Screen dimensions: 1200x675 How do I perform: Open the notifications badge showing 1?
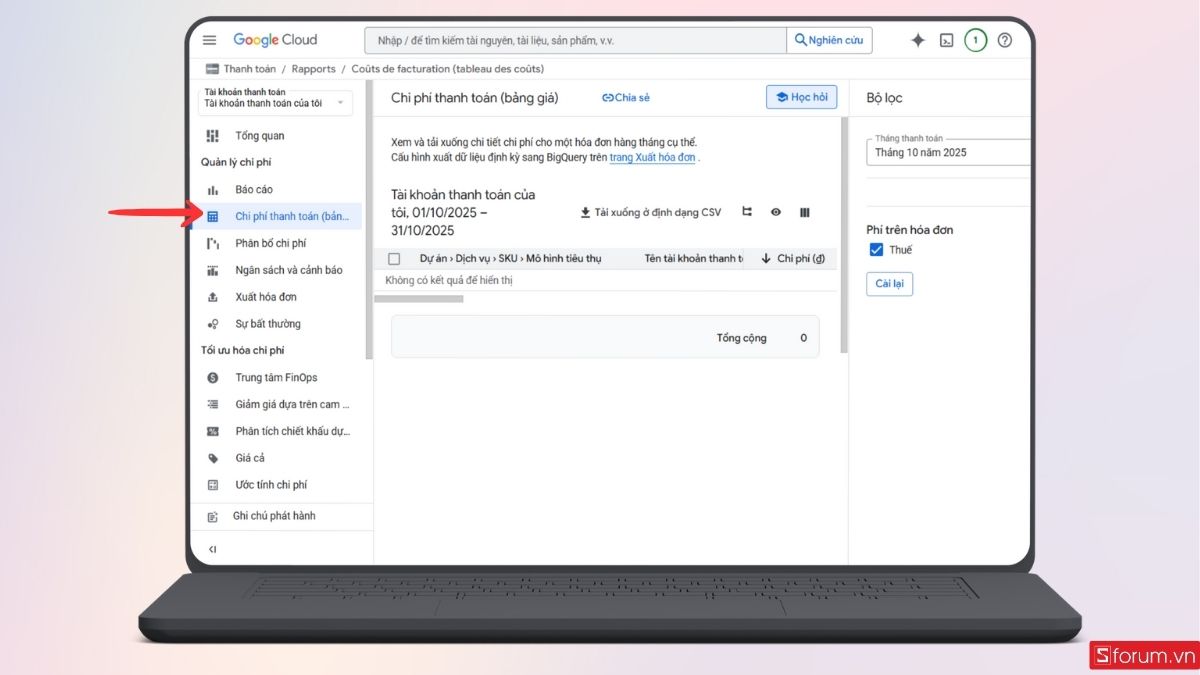[976, 40]
